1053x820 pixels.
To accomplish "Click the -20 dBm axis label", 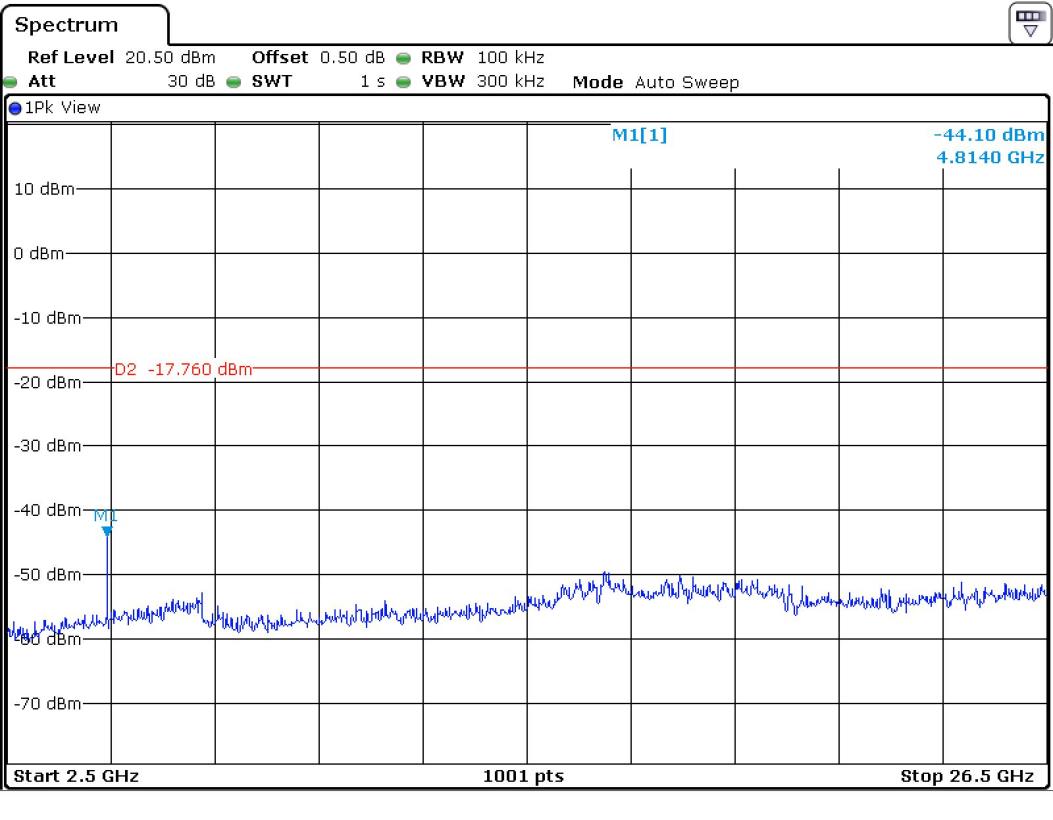I will pos(47,383).
